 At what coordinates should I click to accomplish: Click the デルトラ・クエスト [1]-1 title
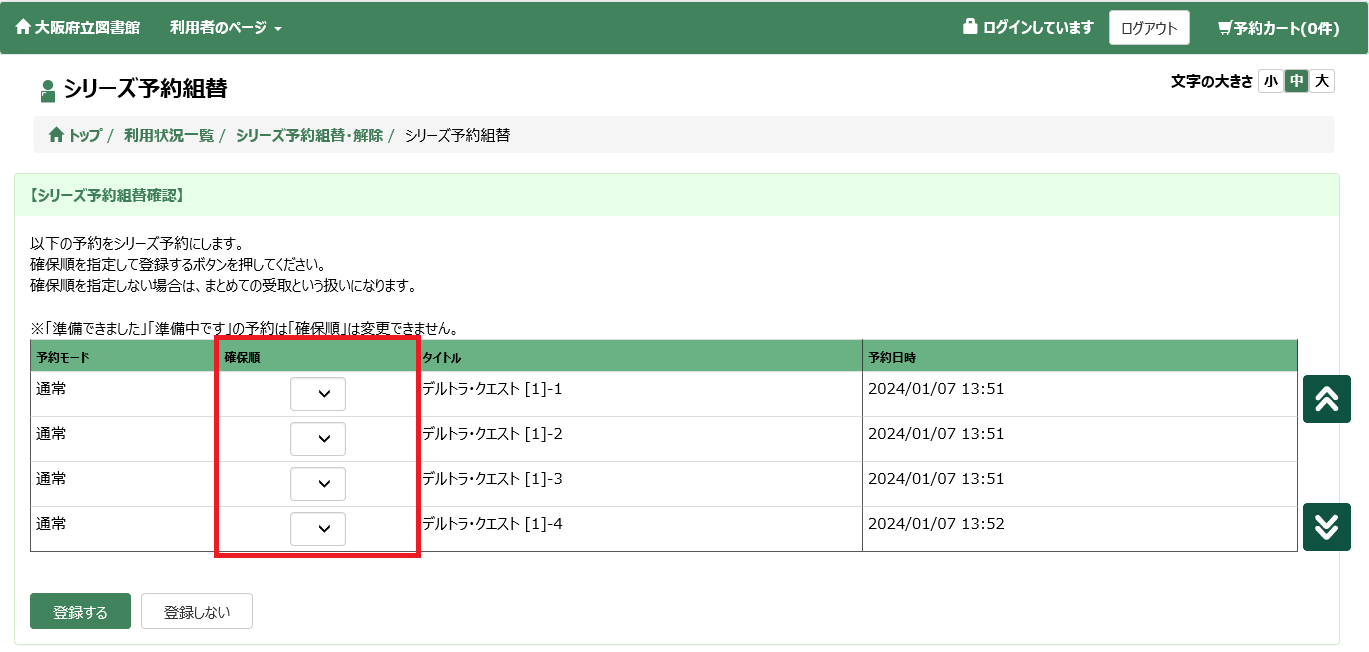click(492, 389)
